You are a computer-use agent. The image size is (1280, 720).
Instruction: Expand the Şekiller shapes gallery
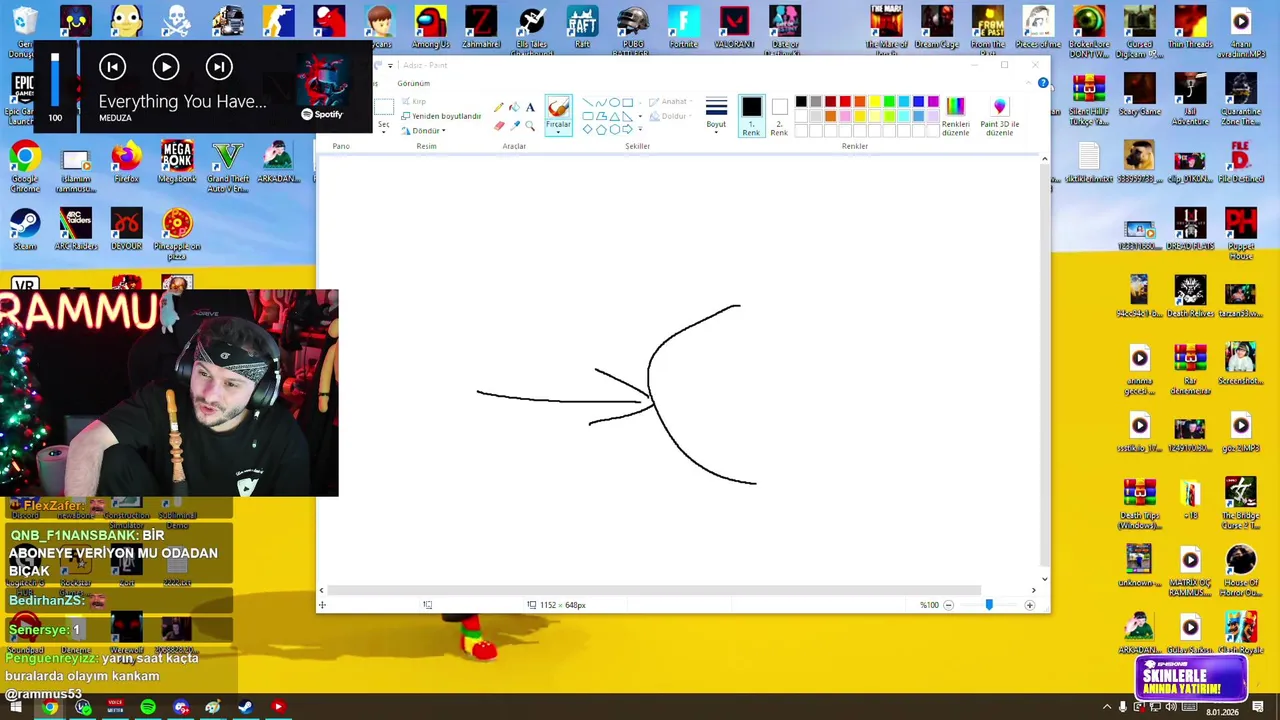[639, 129]
